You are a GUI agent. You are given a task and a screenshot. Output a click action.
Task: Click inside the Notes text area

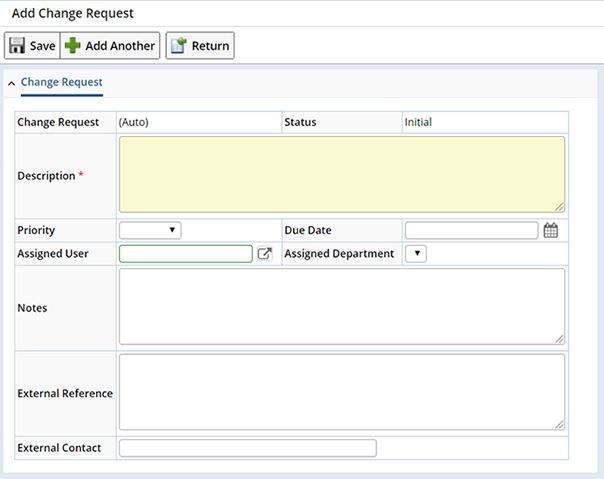pyautogui.click(x=342, y=306)
